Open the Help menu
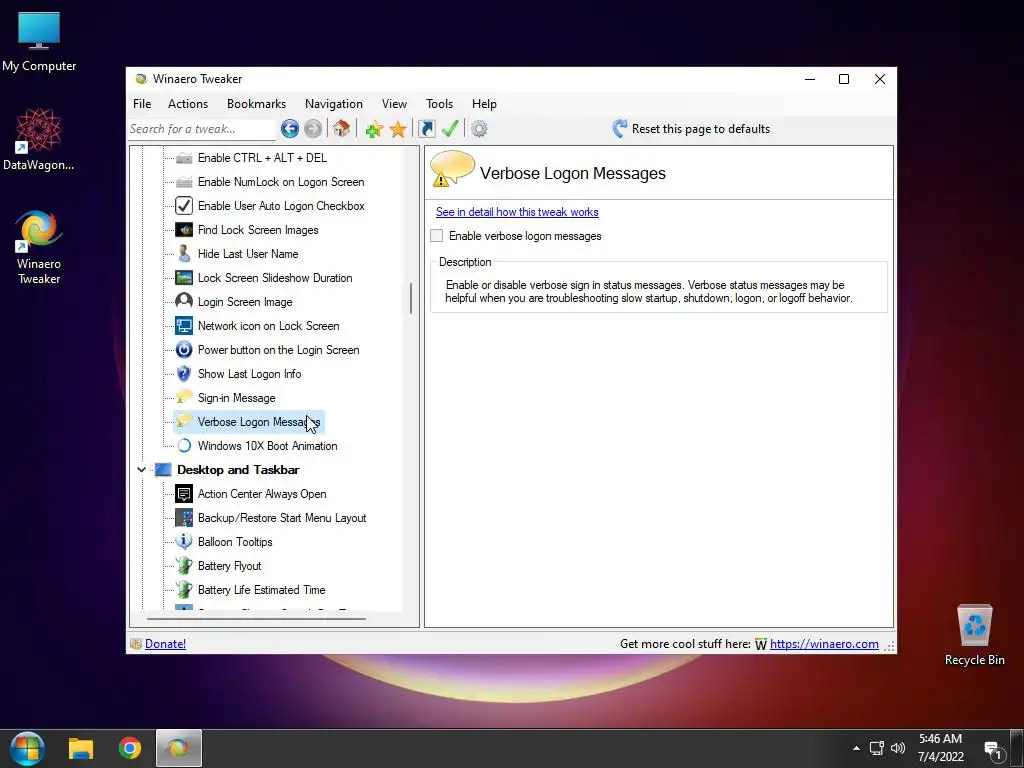This screenshot has height=768, width=1024. pos(485,104)
